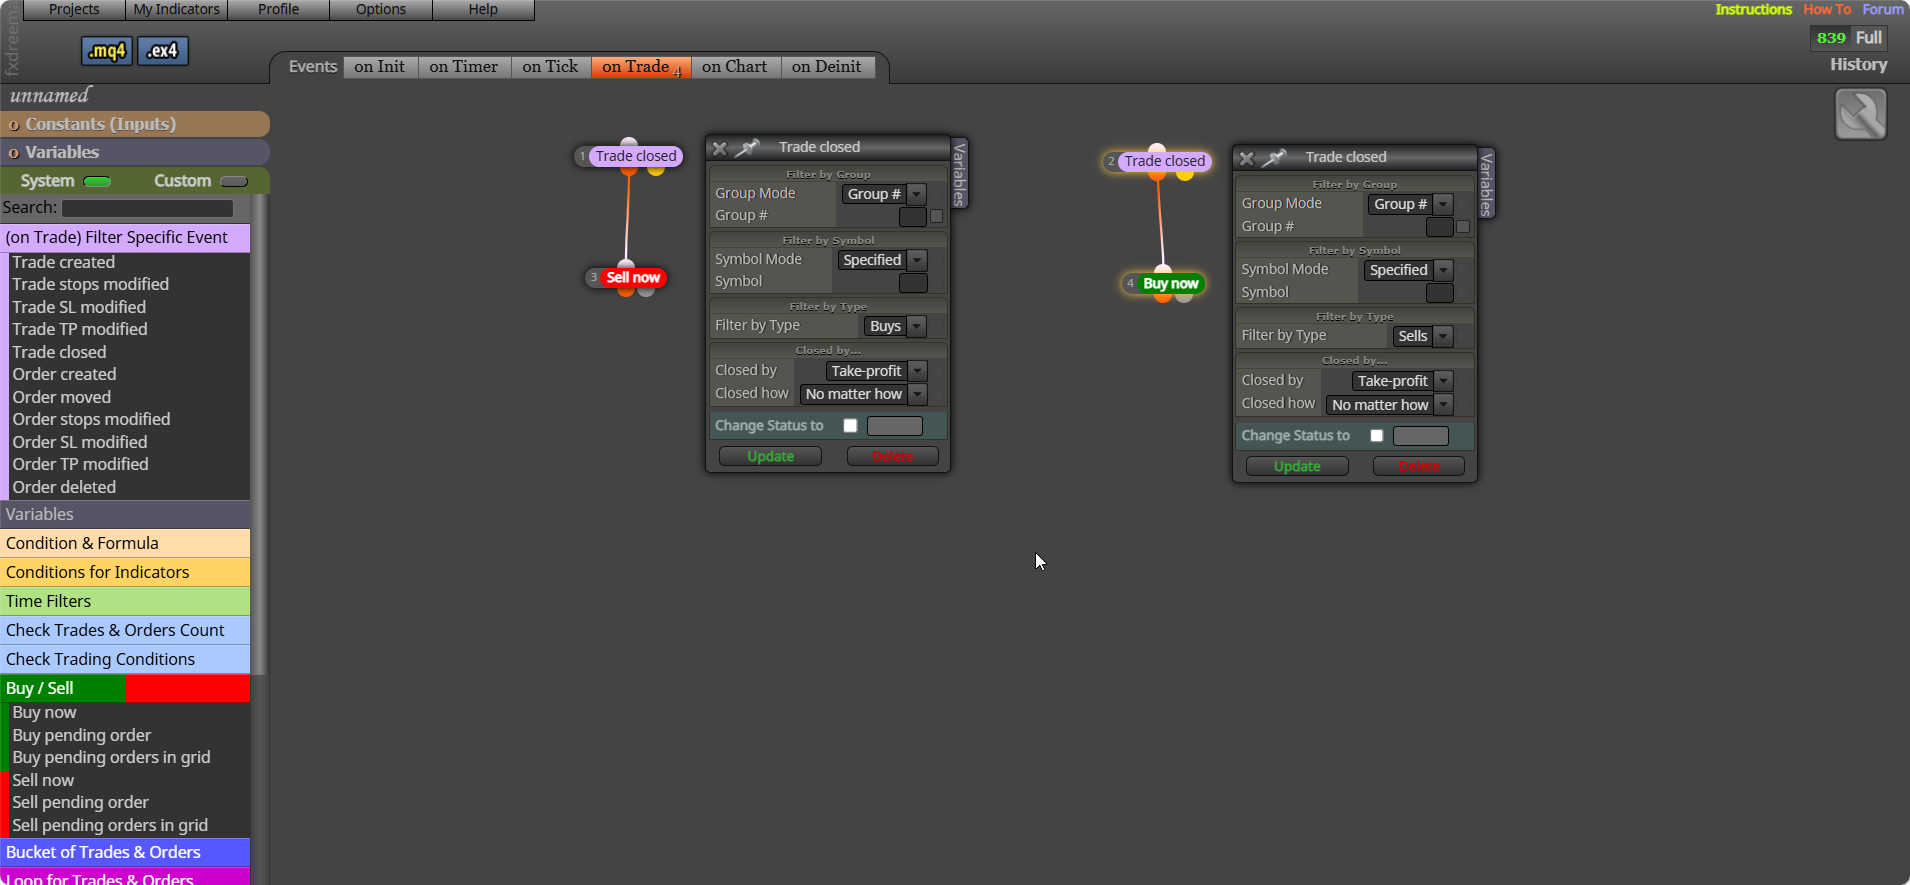Click Update in the right Trade closed panel
Viewport: 1910px width, 885px height.
tap(1297, 467)
